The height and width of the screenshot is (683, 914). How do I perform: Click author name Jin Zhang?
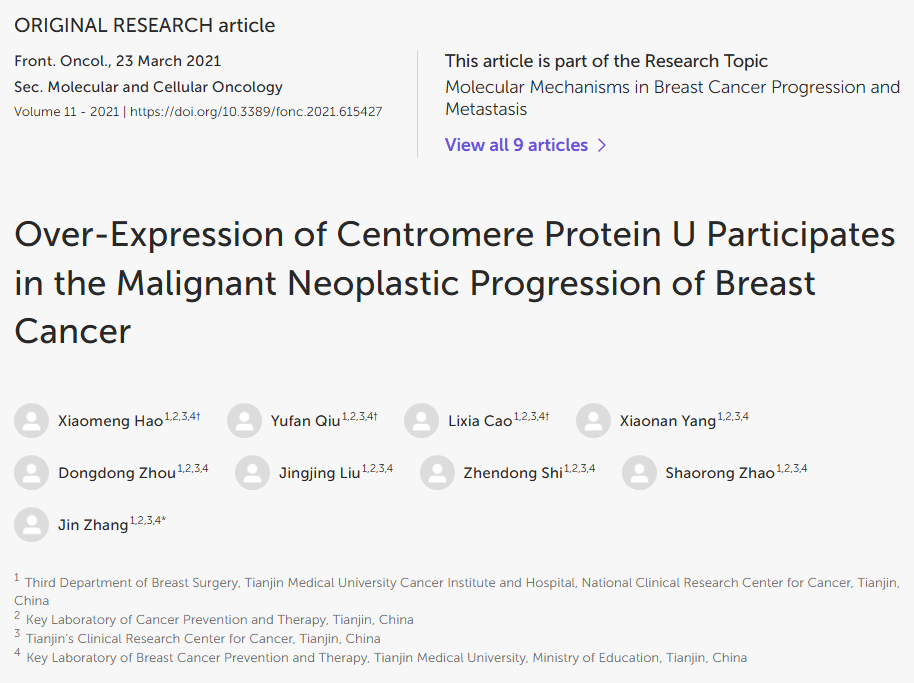tap(93, 525)
